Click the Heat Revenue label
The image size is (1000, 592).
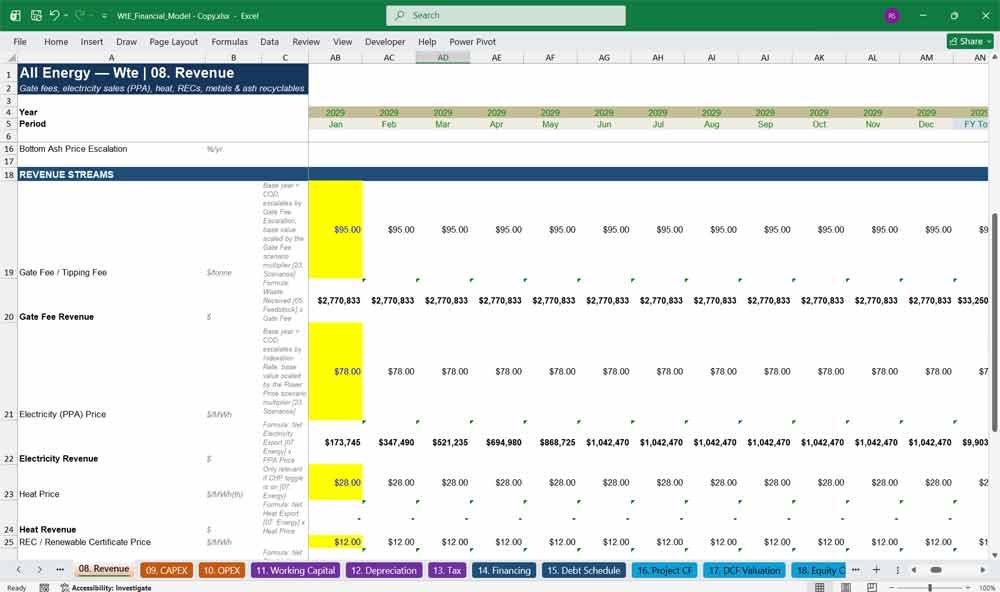point(48,529)
